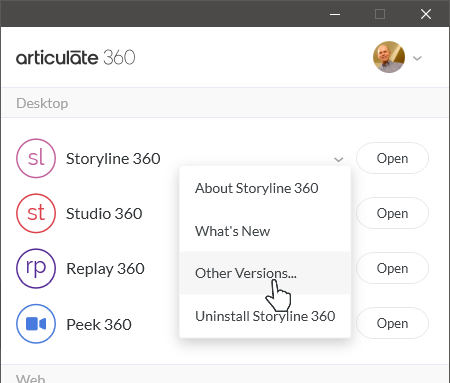The height and width of the screenshot is (383, 450).
Task: Open Peek 360 with its Open button
Action: [x=392, y=323]
